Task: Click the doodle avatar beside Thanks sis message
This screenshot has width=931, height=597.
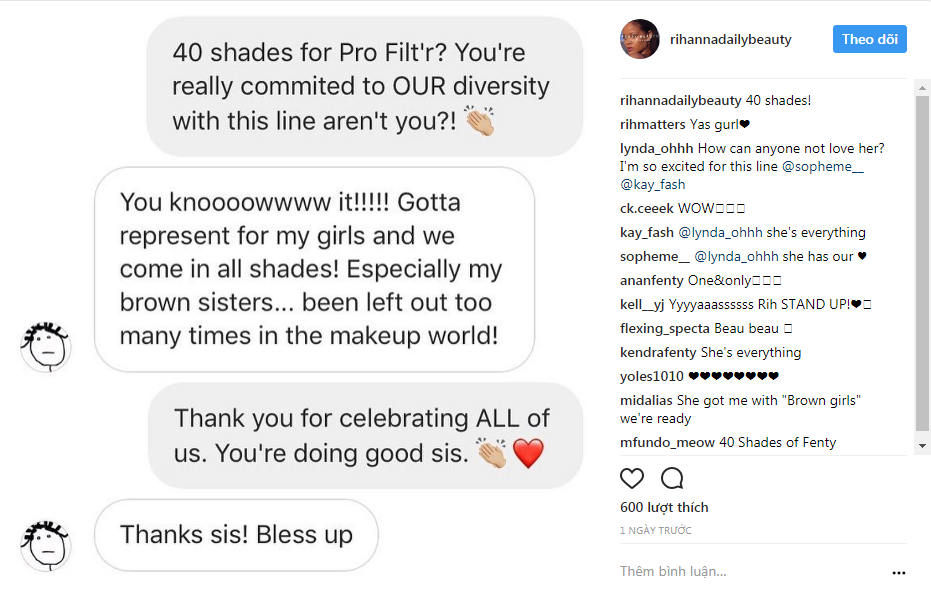Action: [x=45, y=545]
